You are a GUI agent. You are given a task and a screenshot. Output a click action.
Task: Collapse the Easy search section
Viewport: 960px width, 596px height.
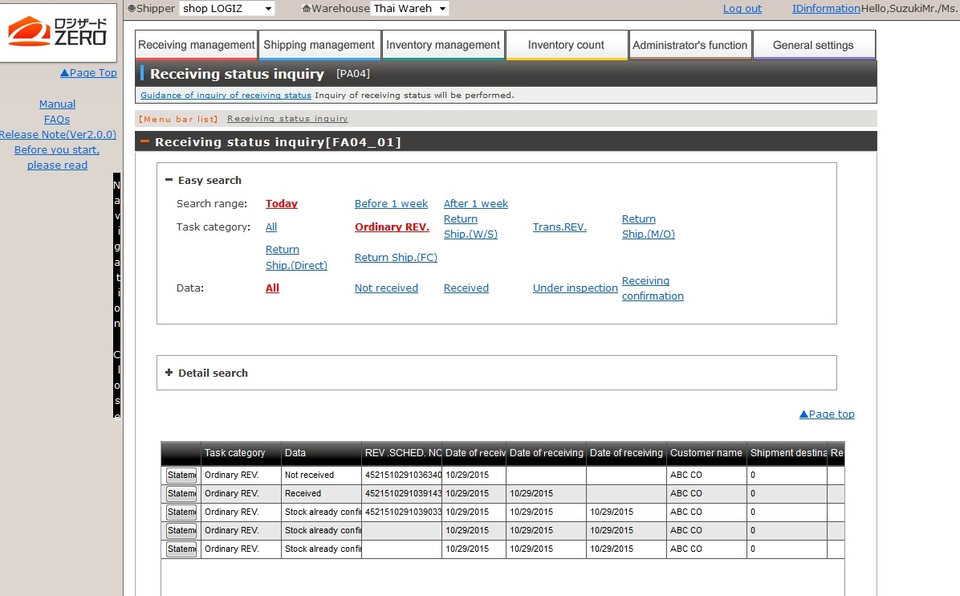pyautogui.click(x=169, y=180)
